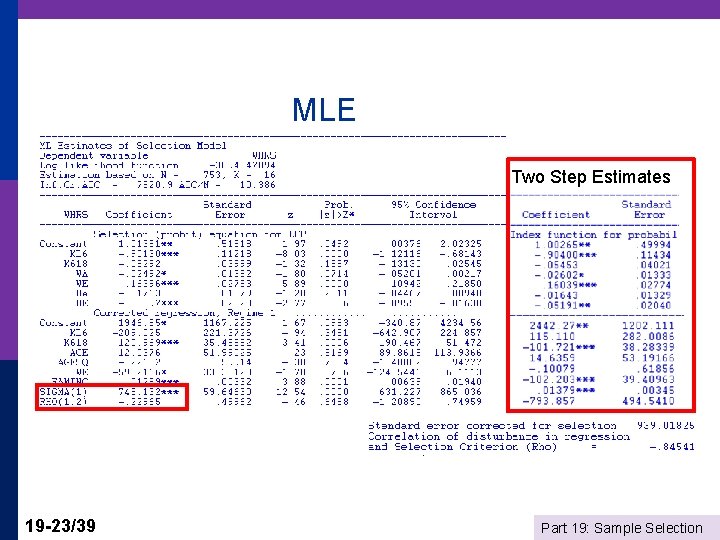Image resolution: width=720 pixels, height=540 pixels.
Task: Select two-step standard error 494.5410
Action: click(648, 401)
